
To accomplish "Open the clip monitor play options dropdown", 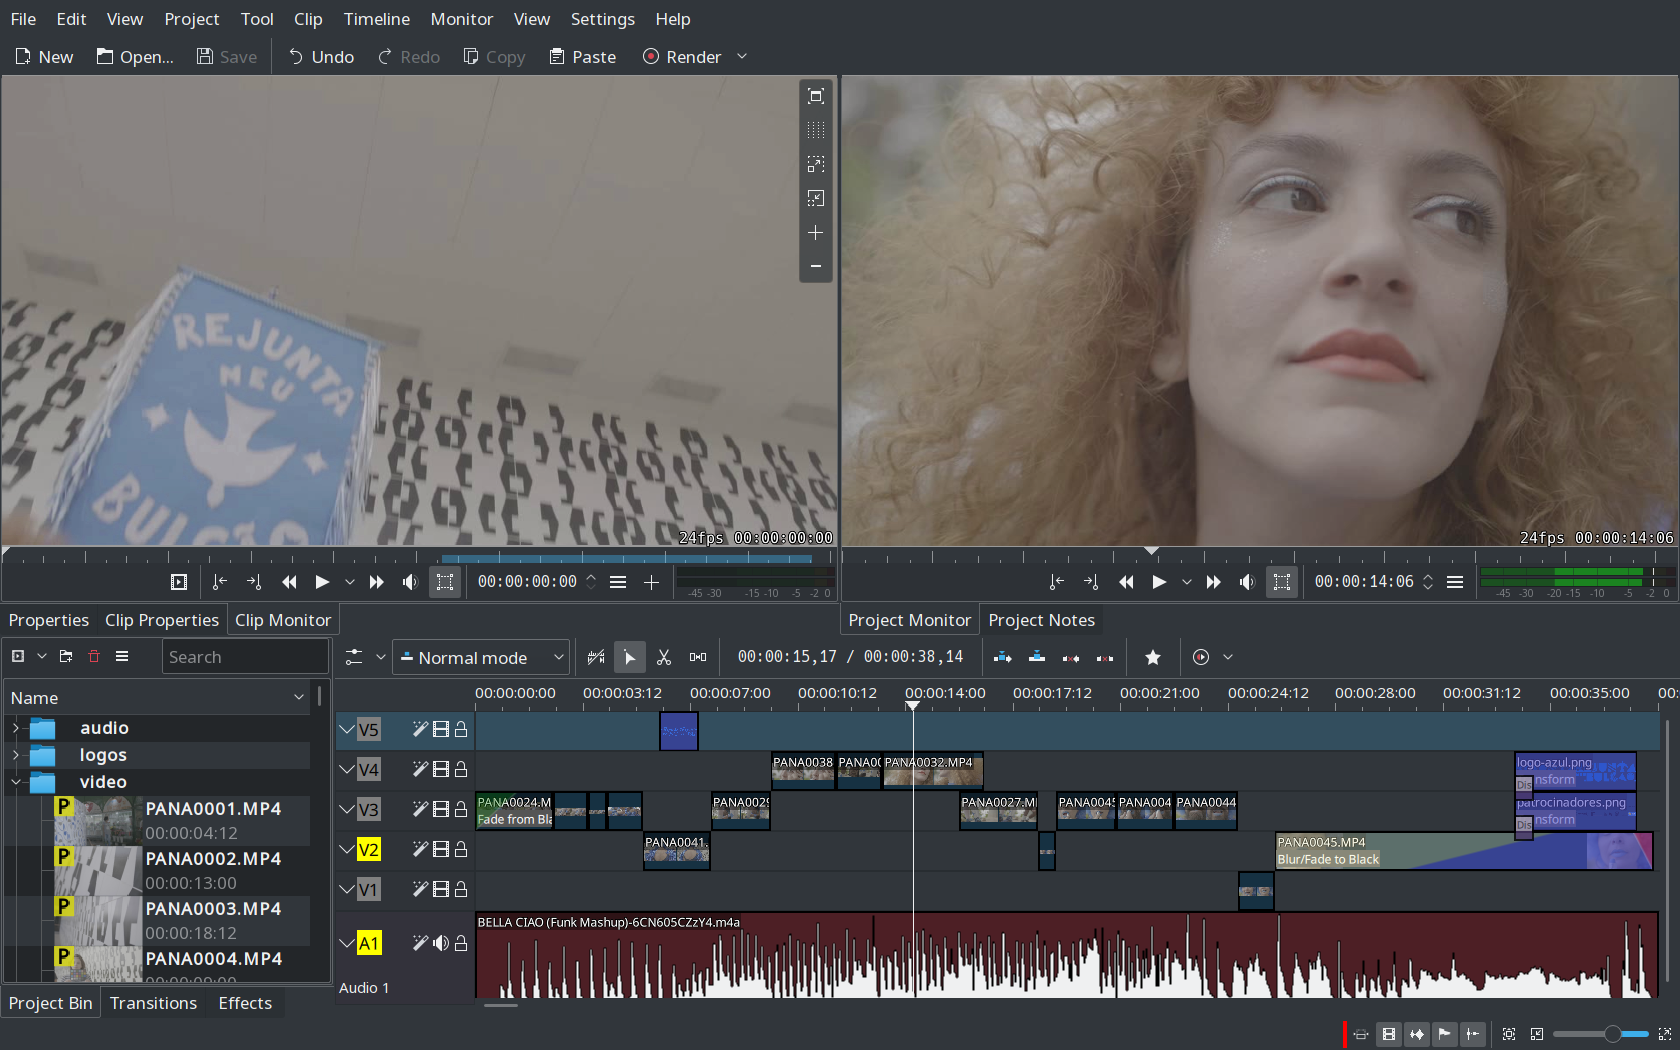I will pyautogui.click(x=349, y=582).
